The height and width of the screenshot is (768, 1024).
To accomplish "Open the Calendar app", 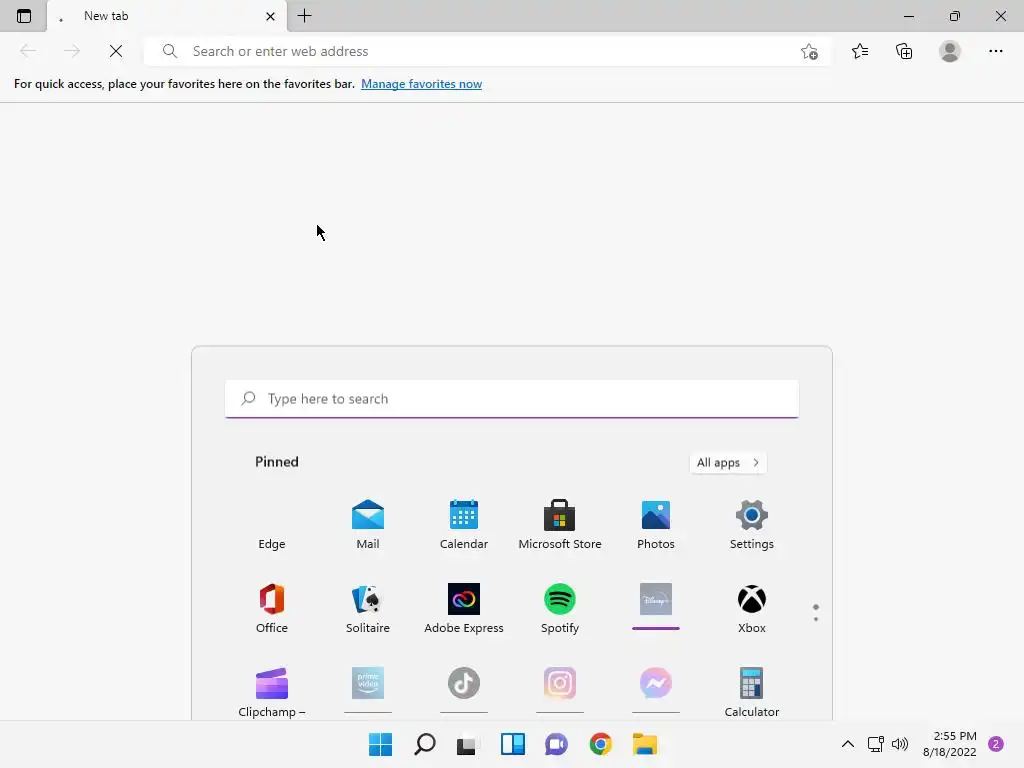I will 464,525.
